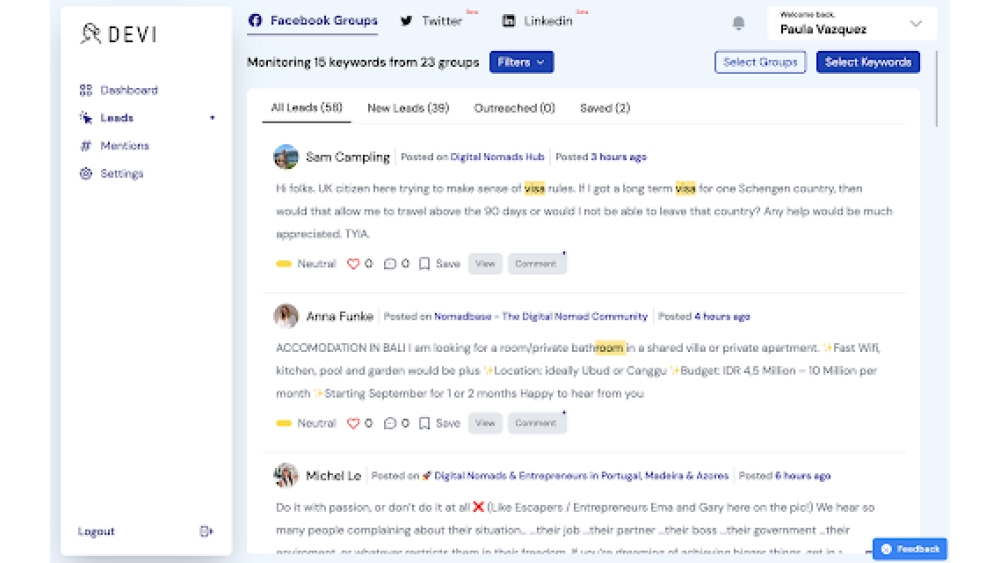The height and width of the screenshot is (563, 1000).
Task: Open the Settings gear icon
Action: (x=85, y=173)
